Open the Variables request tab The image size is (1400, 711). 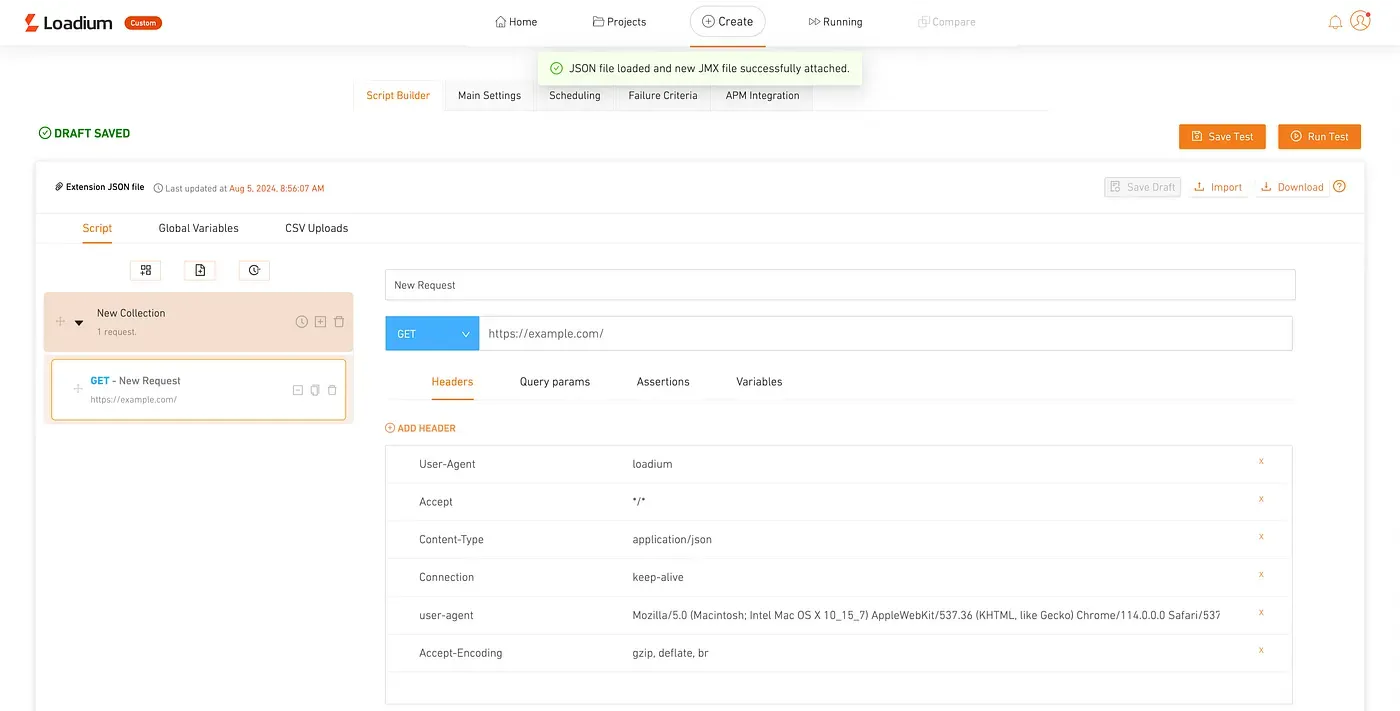pyautogui.click(x=759, y=382)
